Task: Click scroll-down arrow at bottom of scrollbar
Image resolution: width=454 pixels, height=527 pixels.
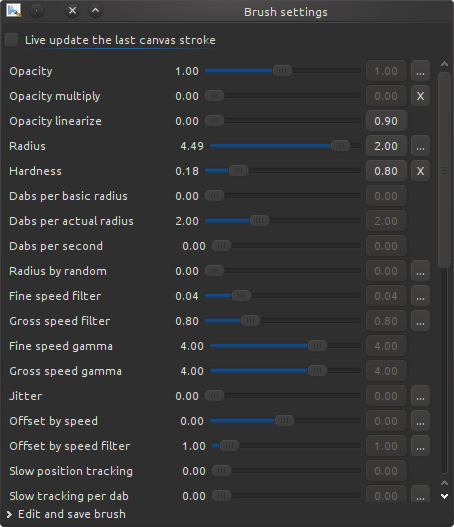Action: click(444, 496)
